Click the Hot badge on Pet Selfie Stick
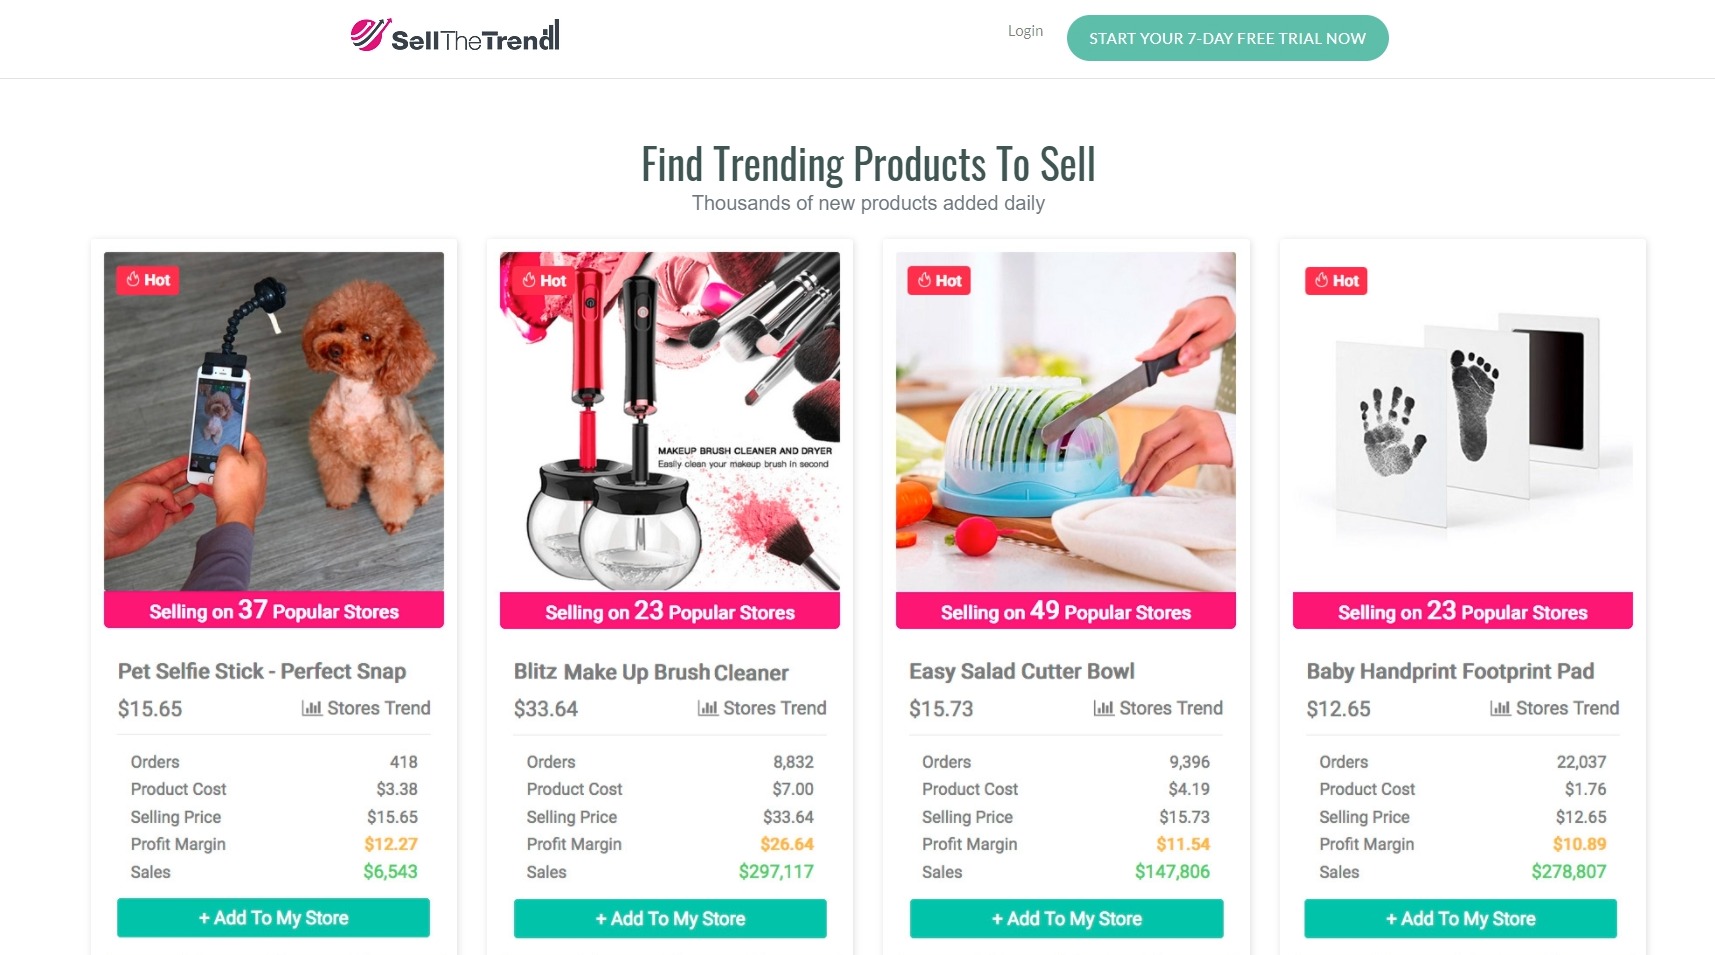 pyautogui.click(x=148, y=280)
